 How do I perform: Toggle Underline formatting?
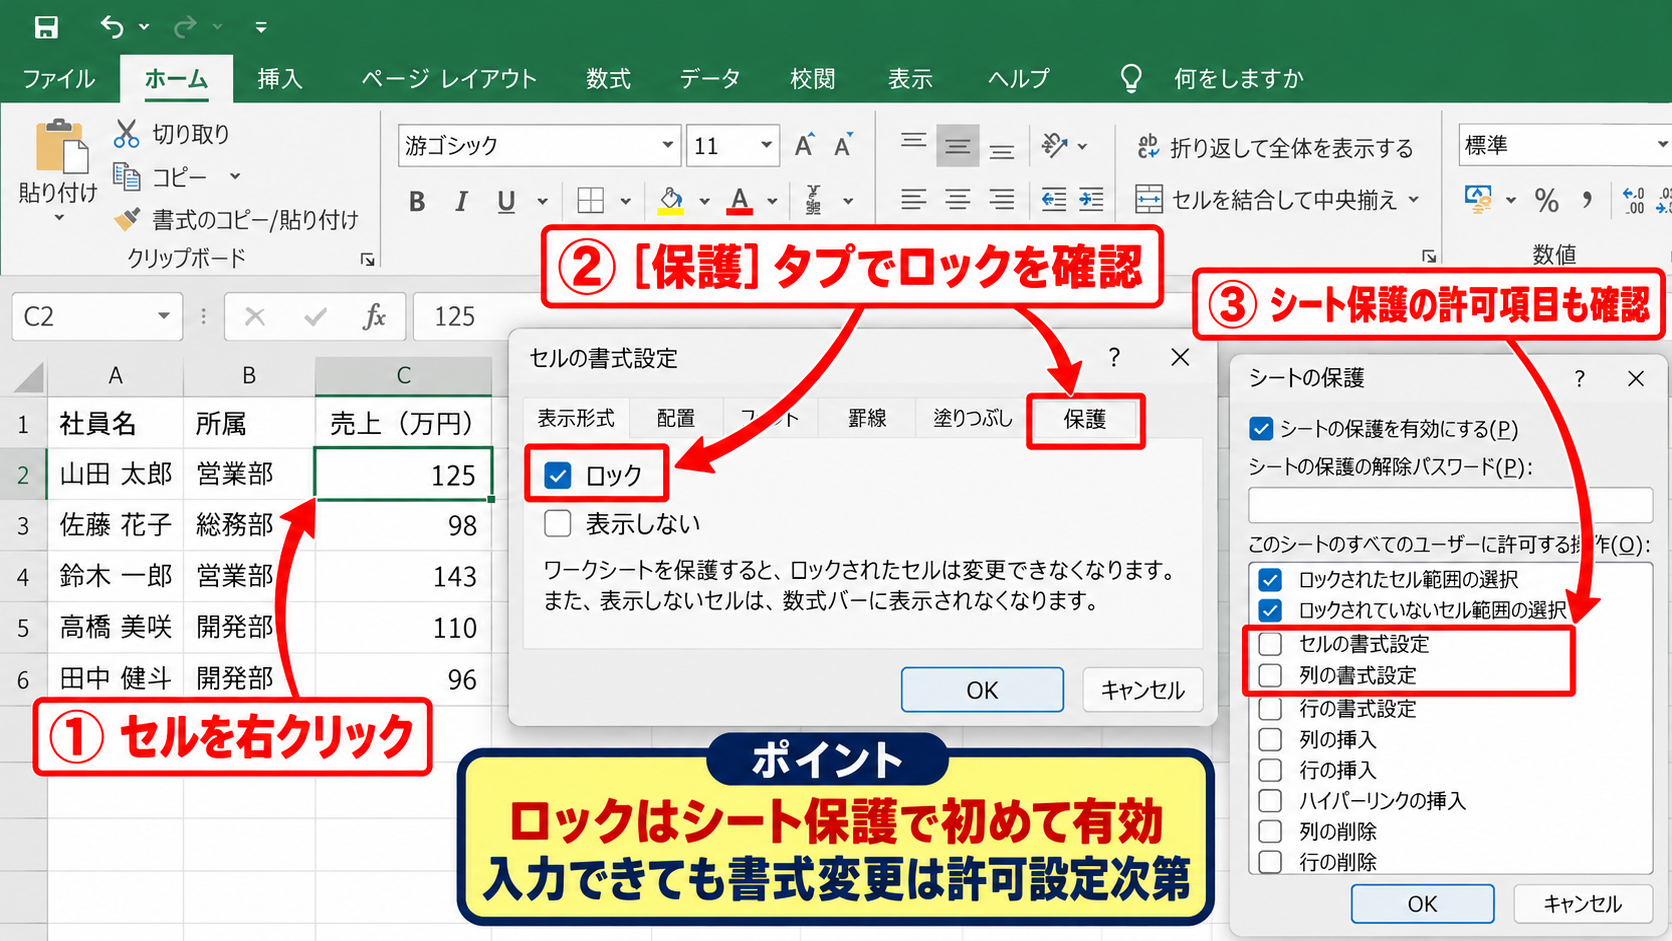coord(506,202)
